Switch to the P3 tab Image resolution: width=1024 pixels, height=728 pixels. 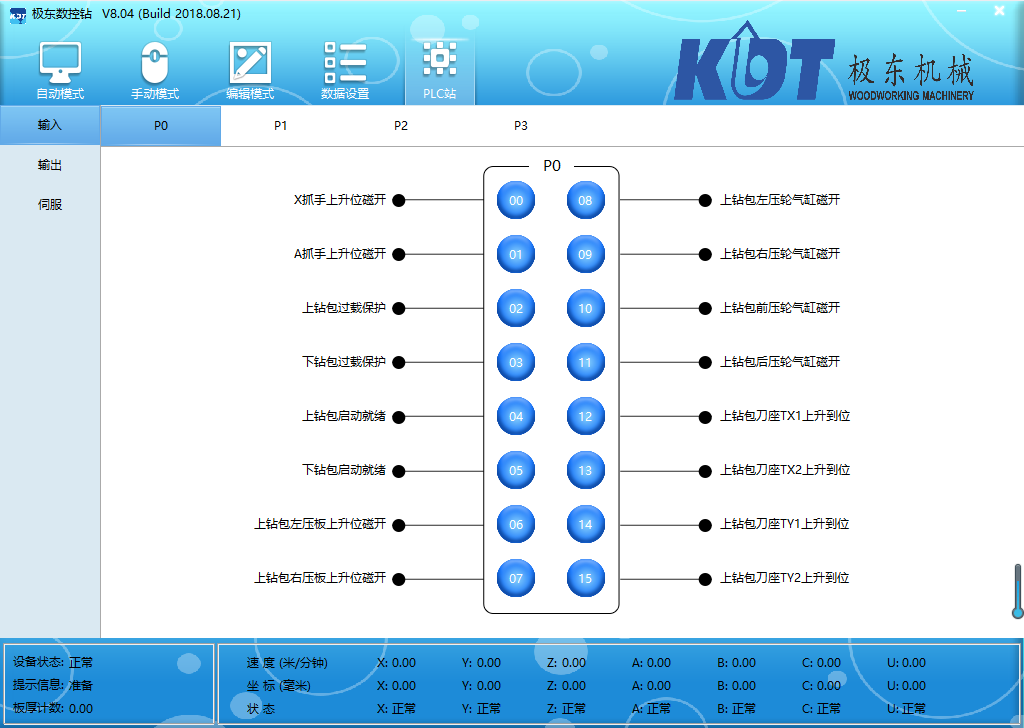[x=521, y=126]
